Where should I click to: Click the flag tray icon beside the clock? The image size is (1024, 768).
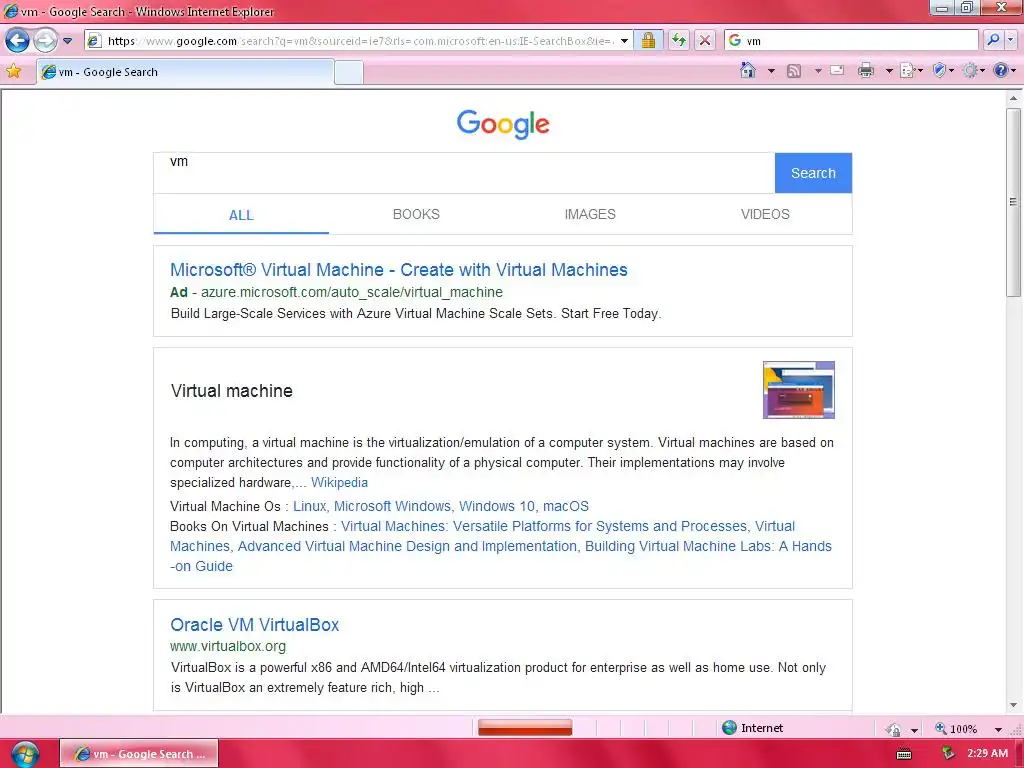coord(948,754)
